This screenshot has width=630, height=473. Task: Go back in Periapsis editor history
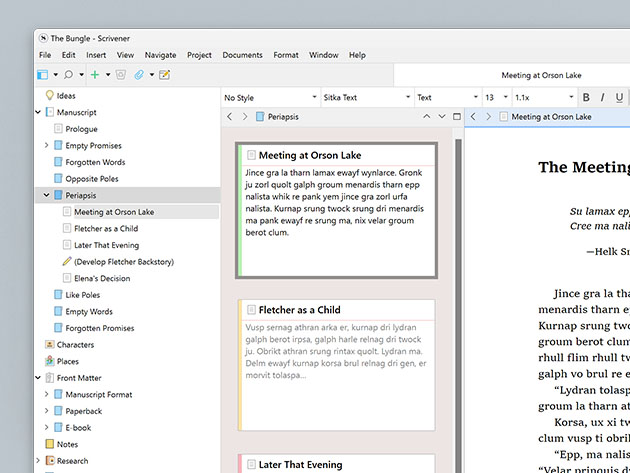(x=229, y=117)
